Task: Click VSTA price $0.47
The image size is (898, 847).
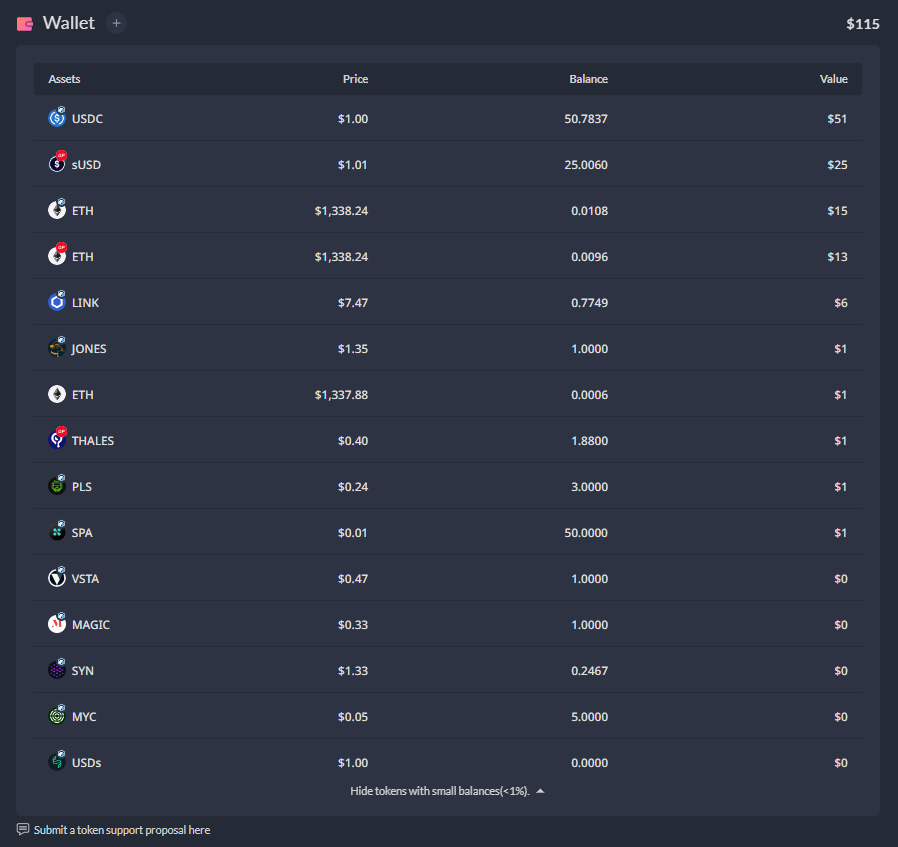Action: [x=353, y=579]
